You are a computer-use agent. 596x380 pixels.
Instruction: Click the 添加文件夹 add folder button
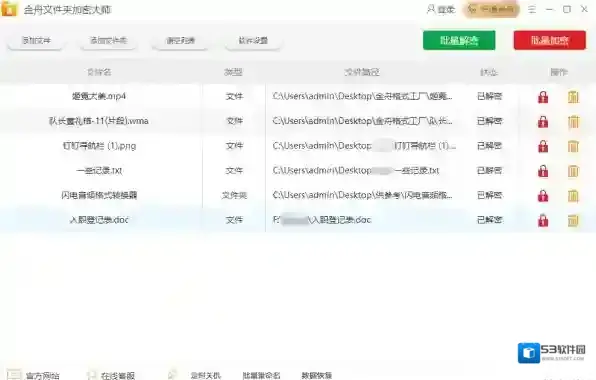108,40
